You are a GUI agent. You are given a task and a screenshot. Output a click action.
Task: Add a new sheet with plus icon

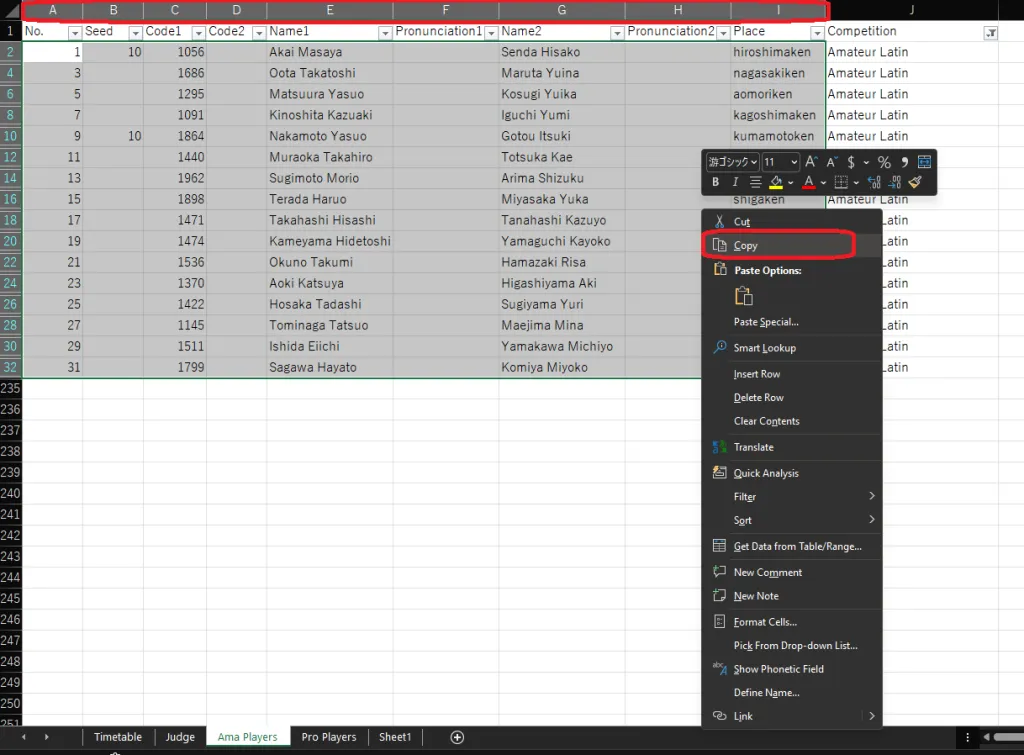point(457,737)
